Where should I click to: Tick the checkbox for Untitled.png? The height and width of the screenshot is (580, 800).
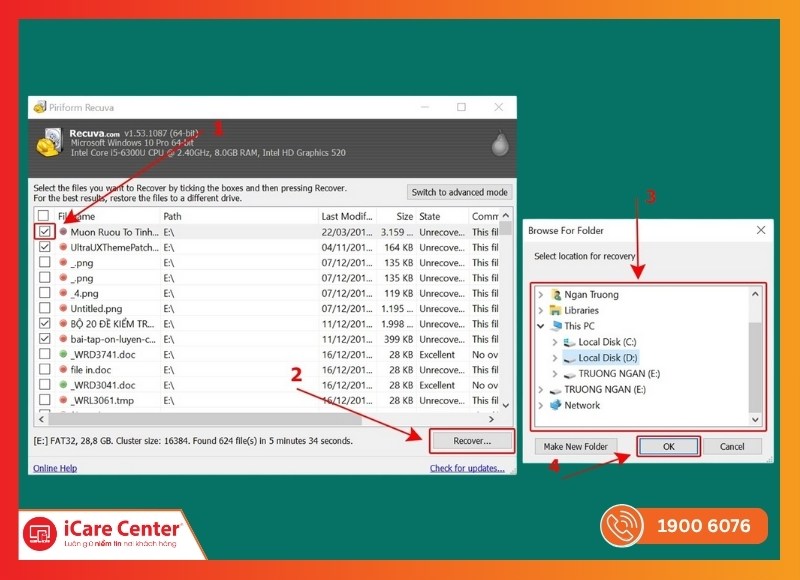44,309
